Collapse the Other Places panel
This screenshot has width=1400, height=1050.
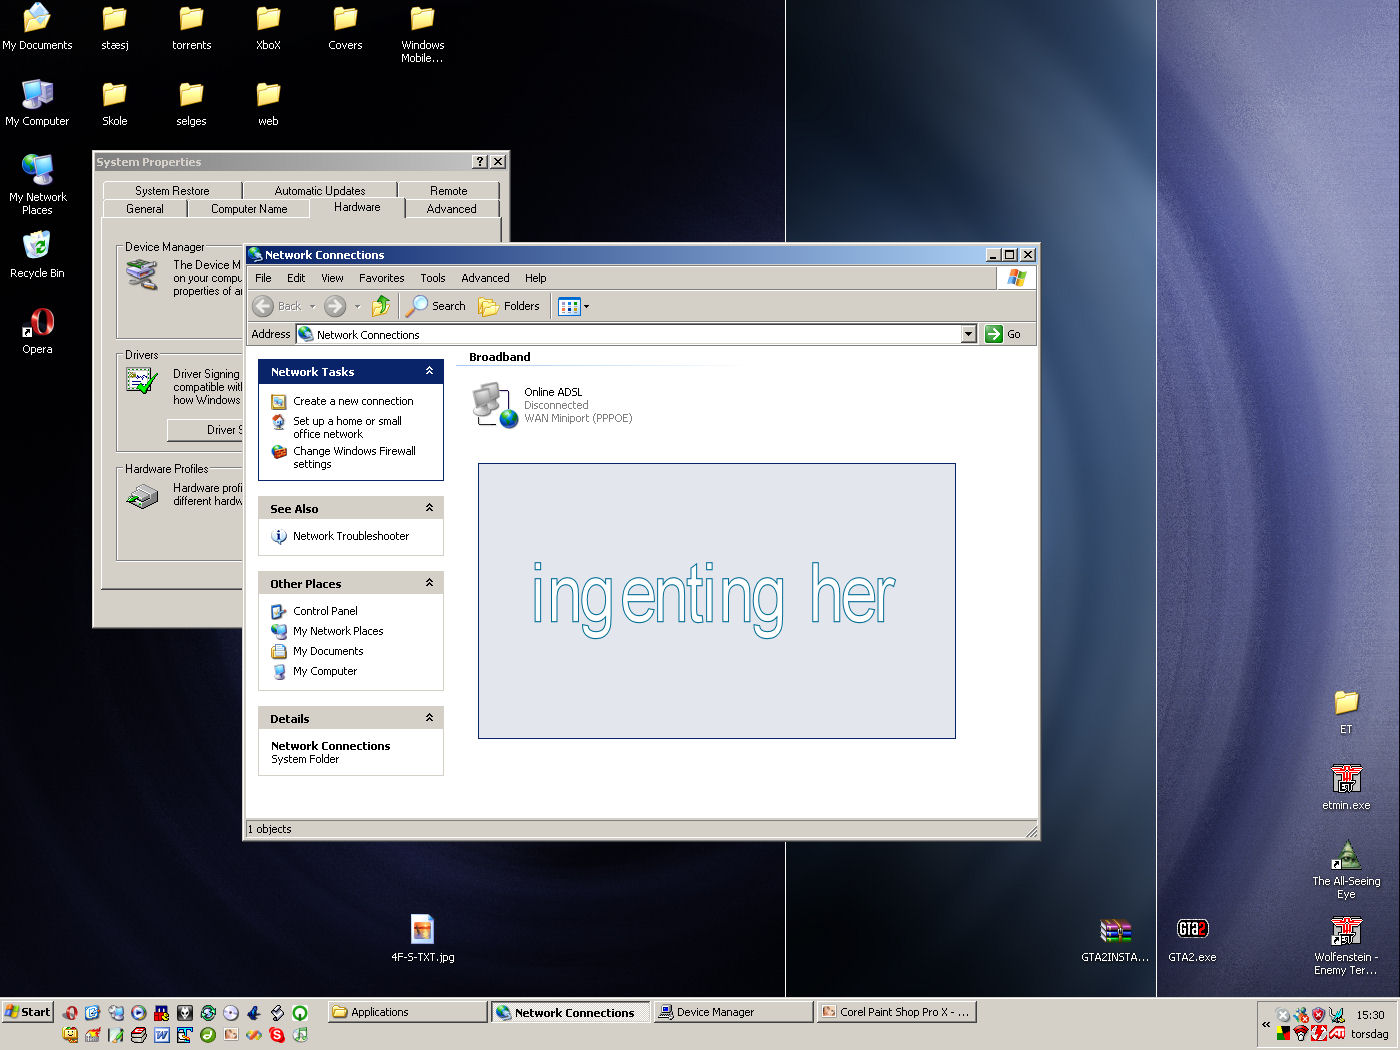tap(429, 583)
